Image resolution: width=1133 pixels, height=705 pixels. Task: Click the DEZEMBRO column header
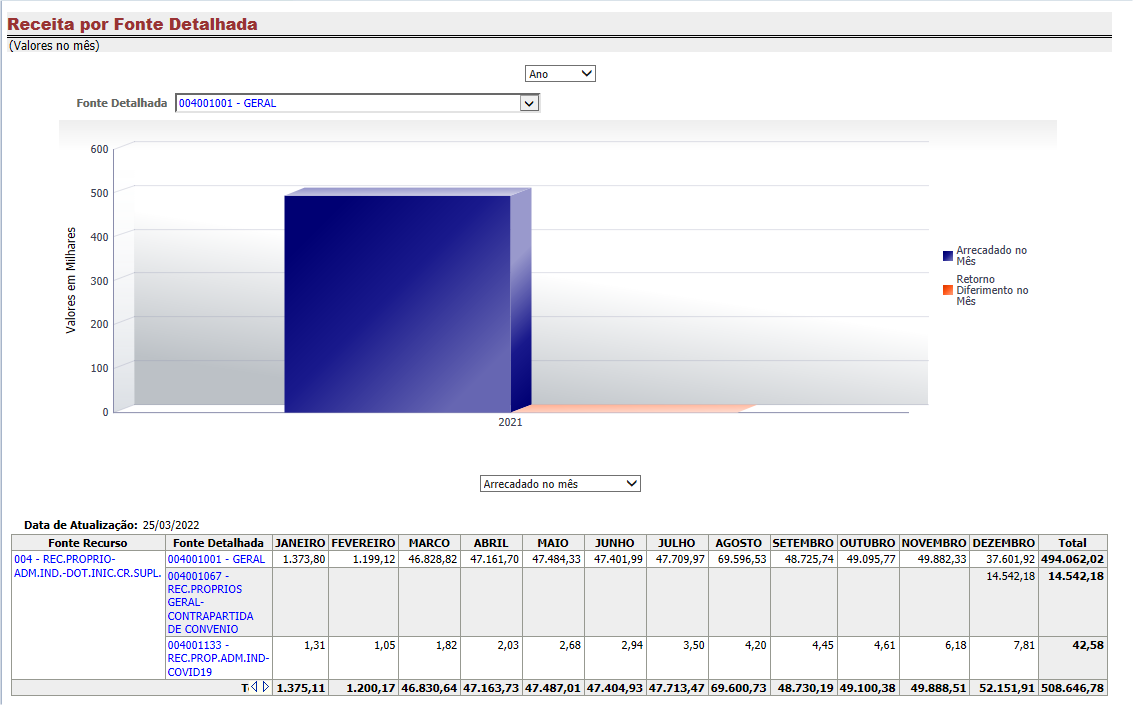click(1003, 543)
